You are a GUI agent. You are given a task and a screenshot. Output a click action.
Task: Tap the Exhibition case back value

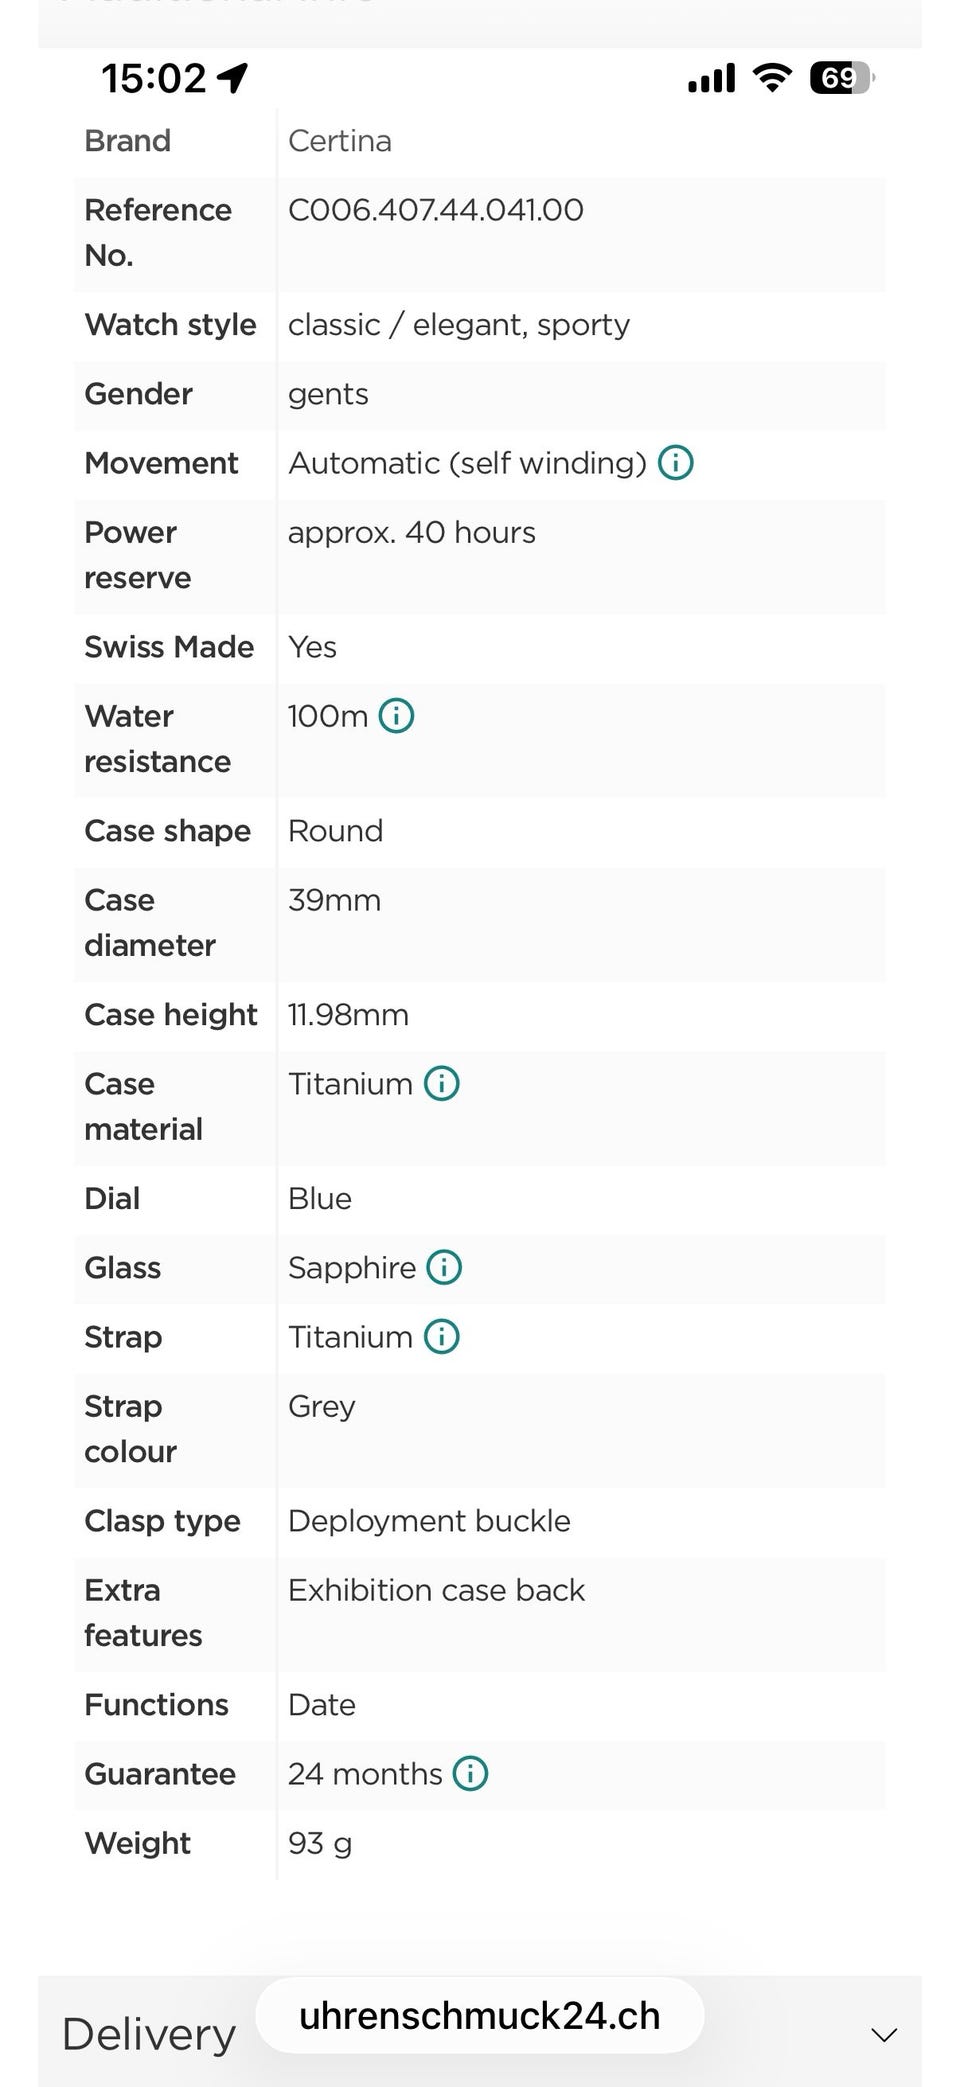436,1590
